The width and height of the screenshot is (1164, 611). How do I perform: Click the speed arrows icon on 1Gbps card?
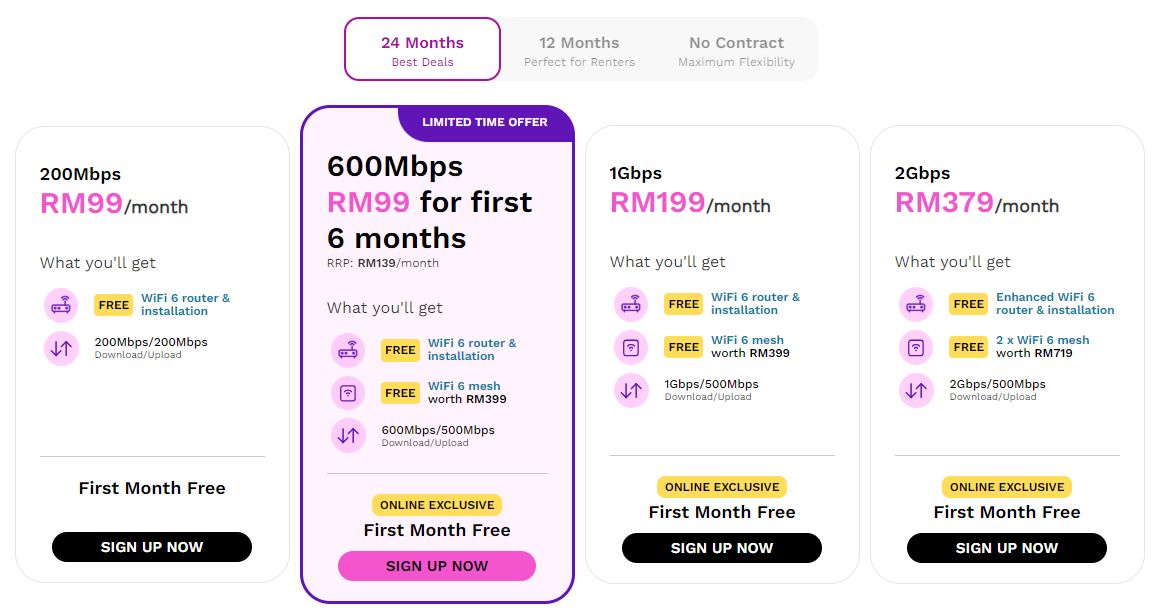click(x=631, y=389)
